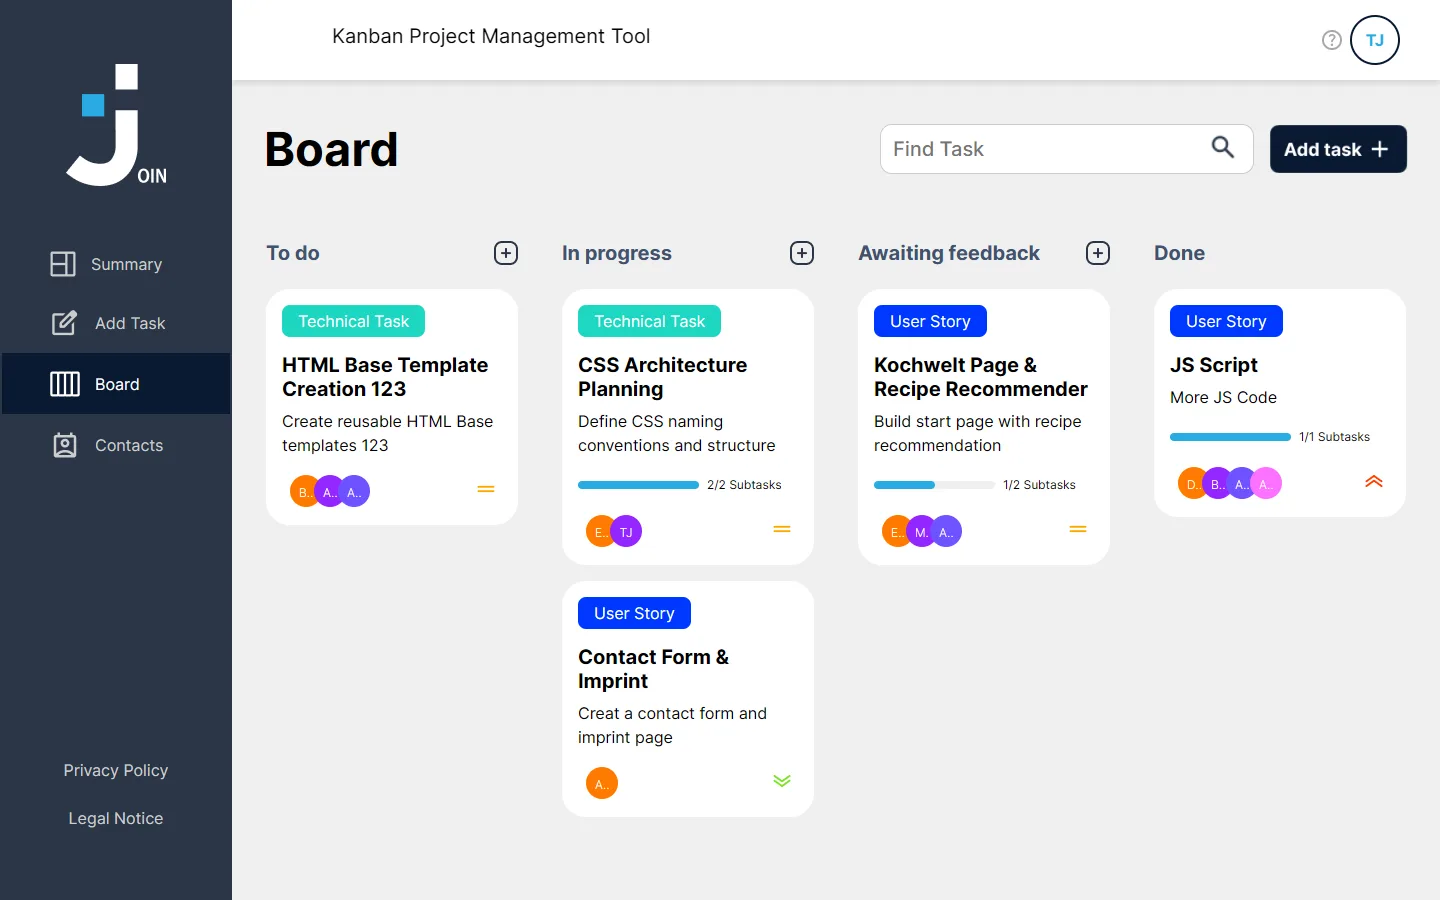Go to Summary in the sidebar
The image size is (1440, 900).
point(116,264)
